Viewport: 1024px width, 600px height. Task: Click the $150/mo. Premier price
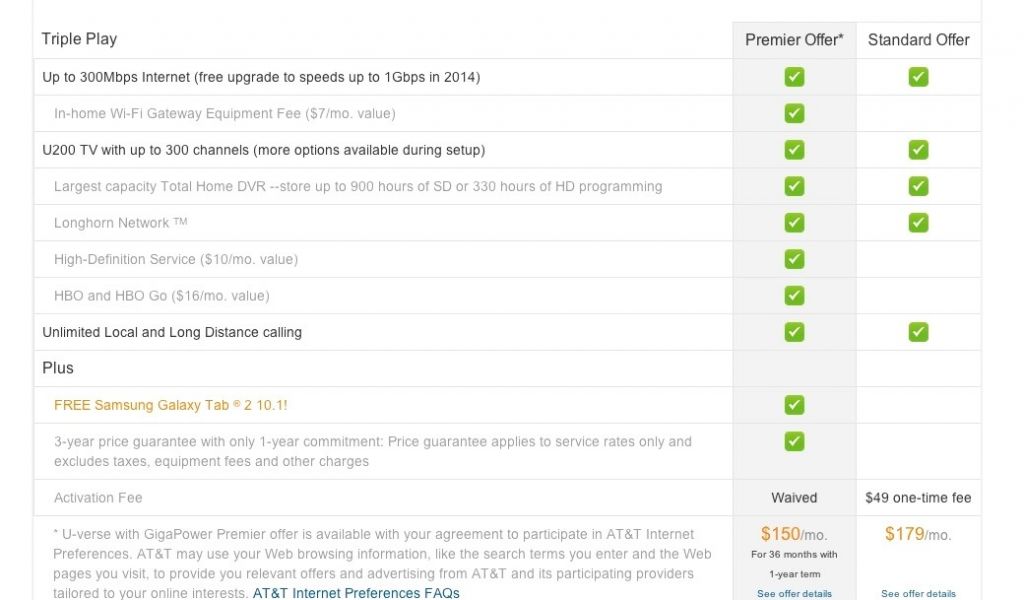(x=794, y=534)
